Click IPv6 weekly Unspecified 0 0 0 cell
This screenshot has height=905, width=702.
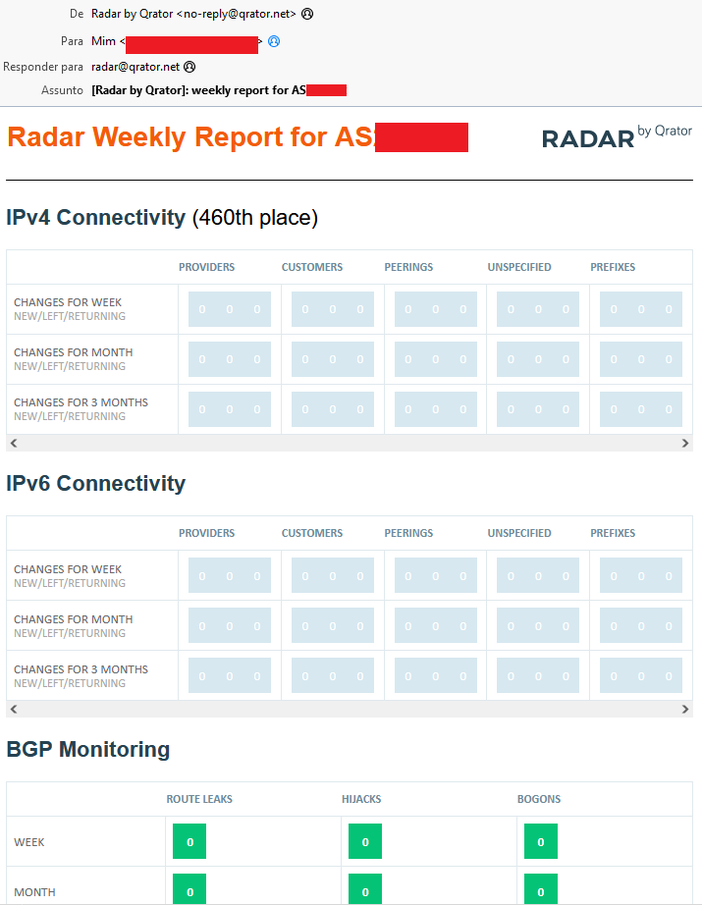coord(538,575)
